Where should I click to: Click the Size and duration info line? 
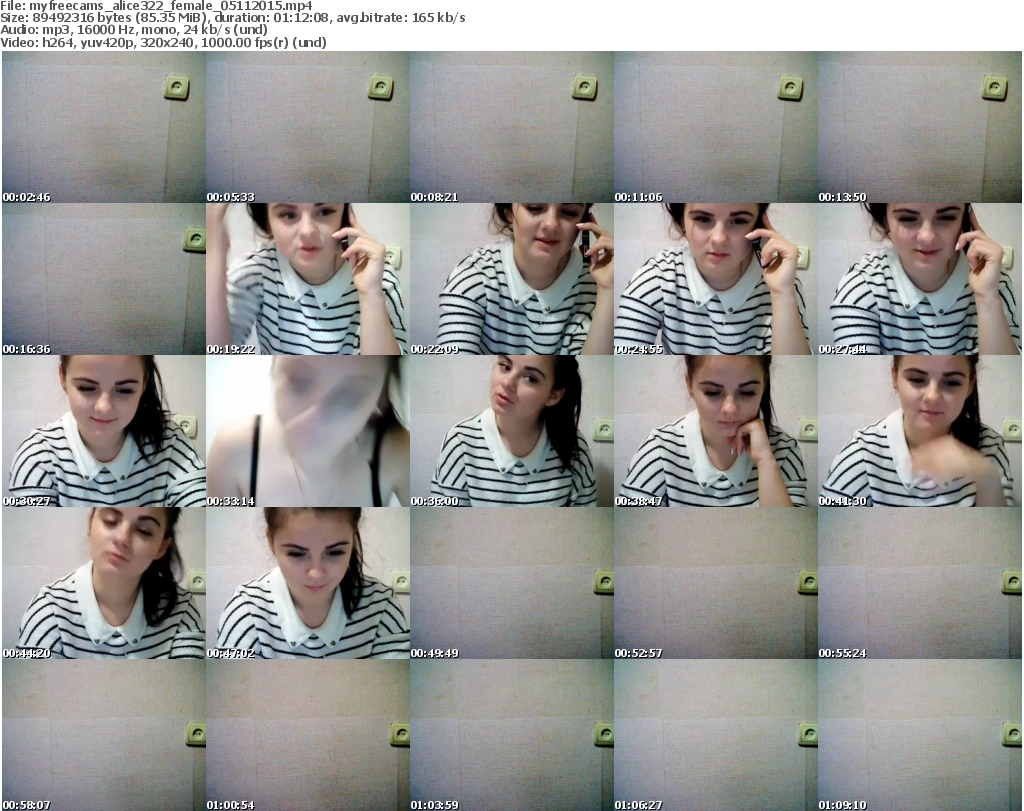(x=232, y=18)
